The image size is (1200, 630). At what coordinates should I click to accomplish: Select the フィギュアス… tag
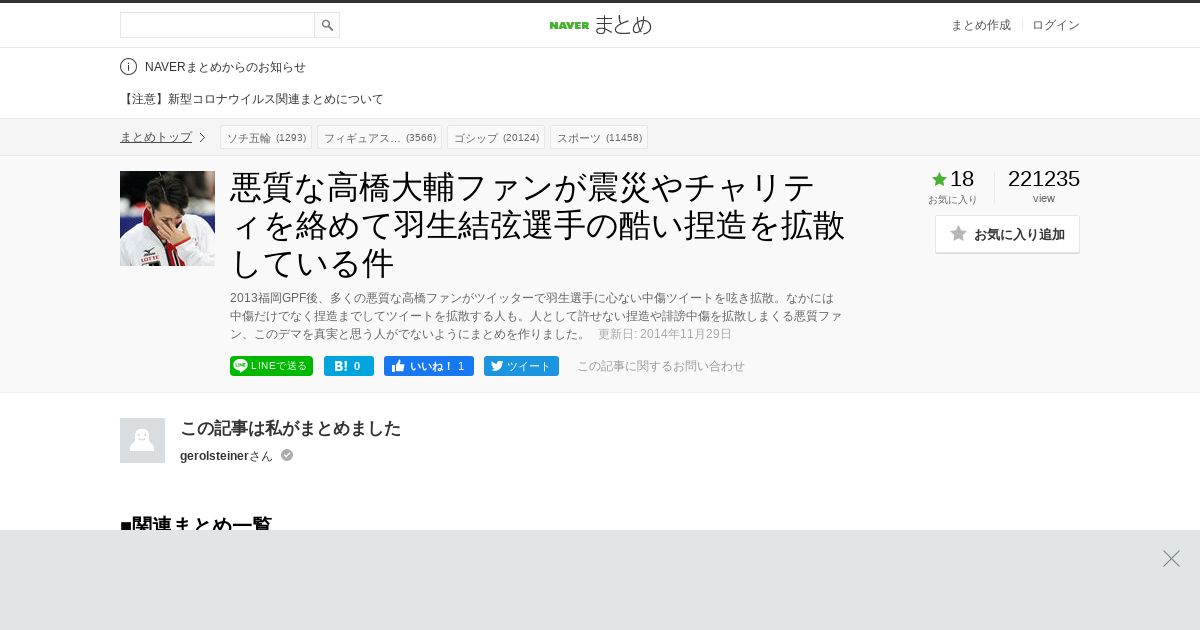[379, 137]
